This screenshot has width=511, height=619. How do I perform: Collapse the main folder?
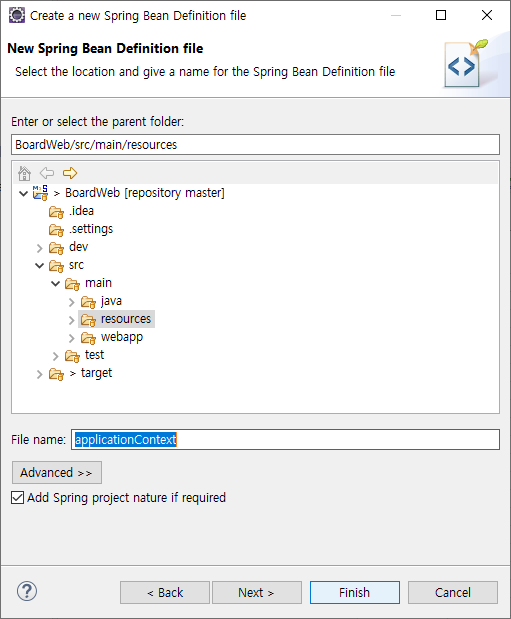point(56,283)
